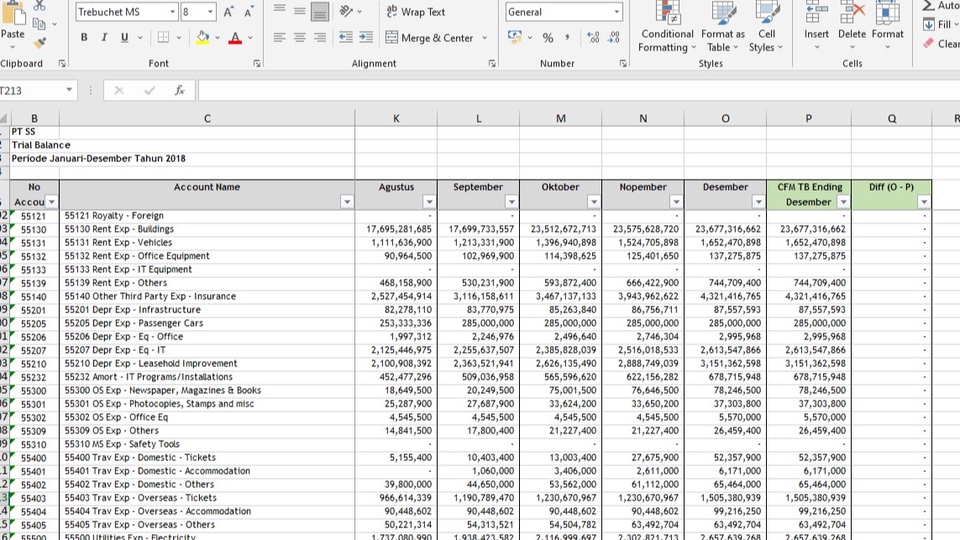Viewport: 960px width, 540px height.
Task: Open the font size dropdown
Action: click(x=210, y=12)
